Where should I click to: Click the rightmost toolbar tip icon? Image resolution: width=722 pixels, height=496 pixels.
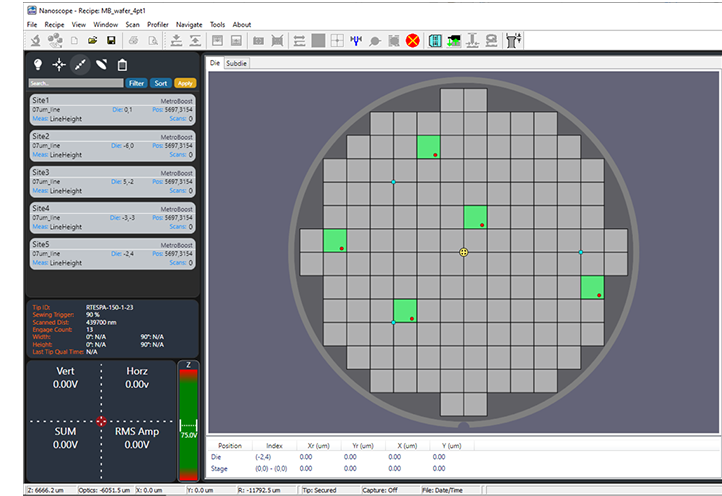[515, 40]
